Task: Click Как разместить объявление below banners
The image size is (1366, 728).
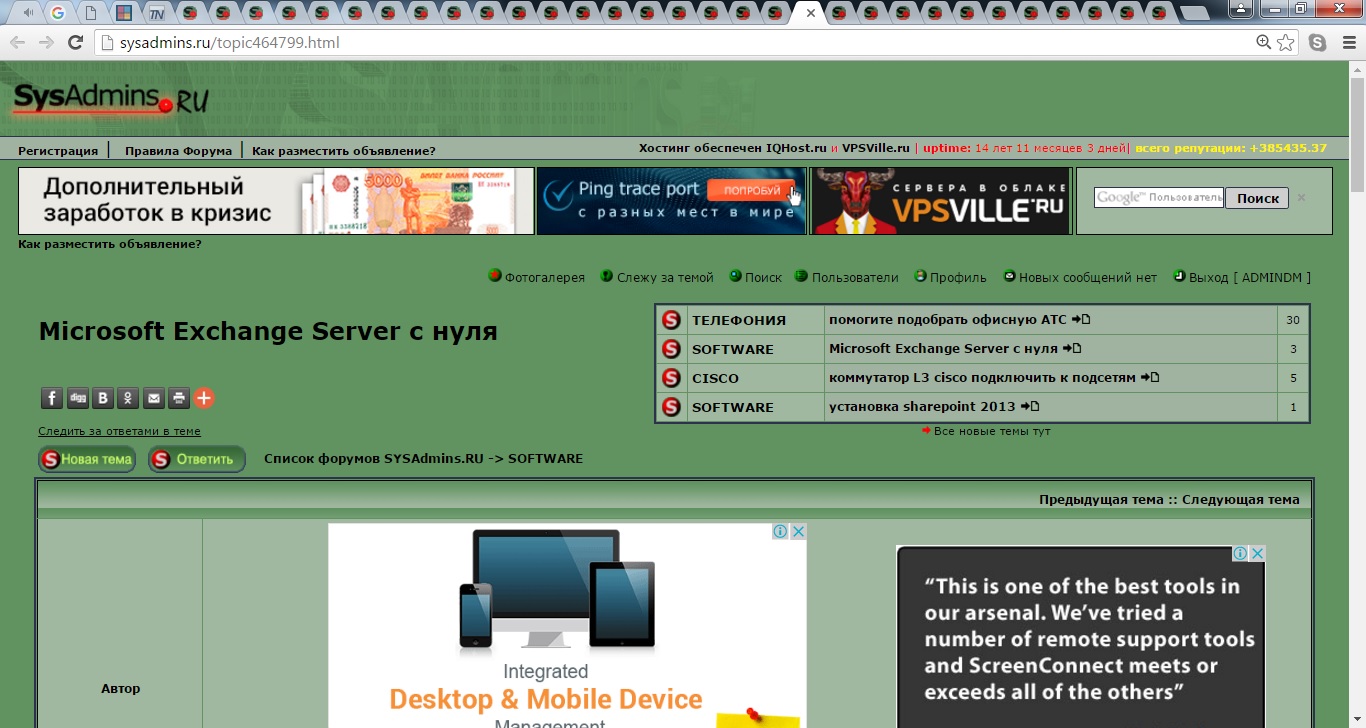Action: pos(110,244)
